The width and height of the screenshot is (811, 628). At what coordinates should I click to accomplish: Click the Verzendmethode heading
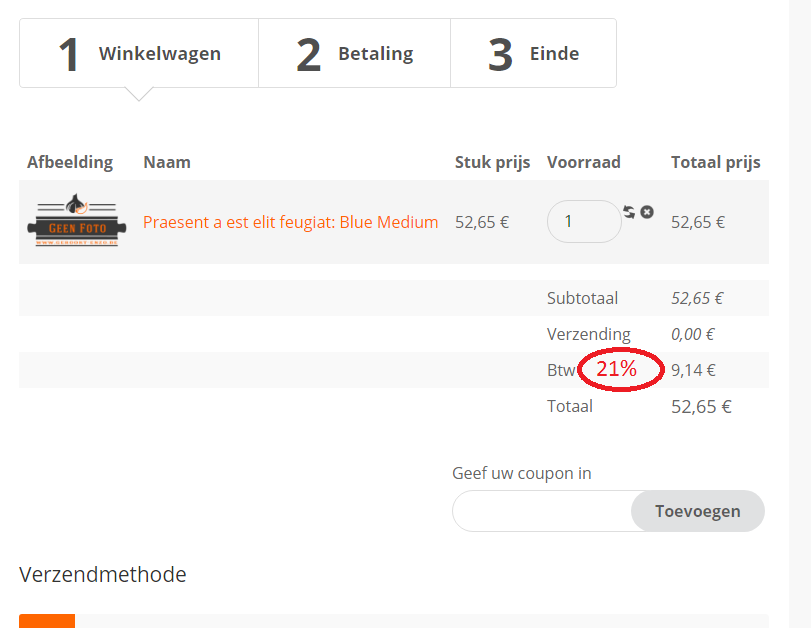pos(103,574)
